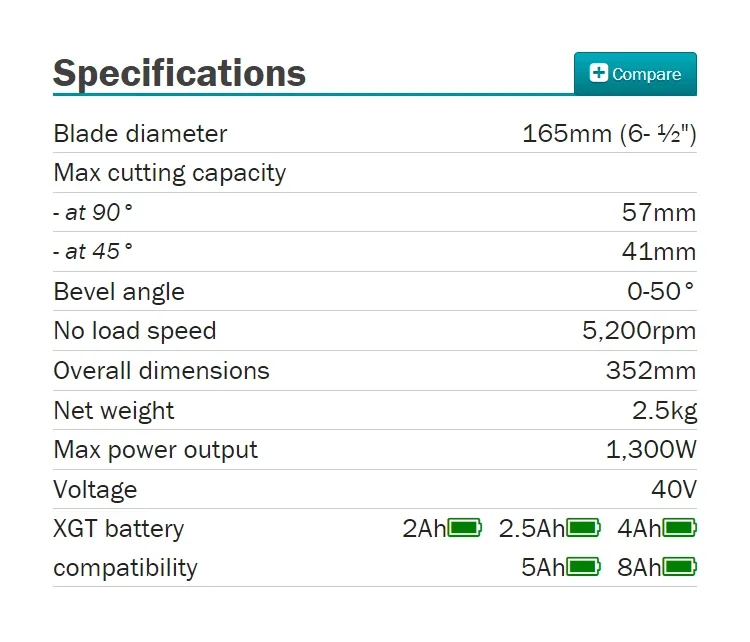This screenshot has height=642, width=750.
Task: Click the 2.5kg net weight value
Action: [664, 411]
